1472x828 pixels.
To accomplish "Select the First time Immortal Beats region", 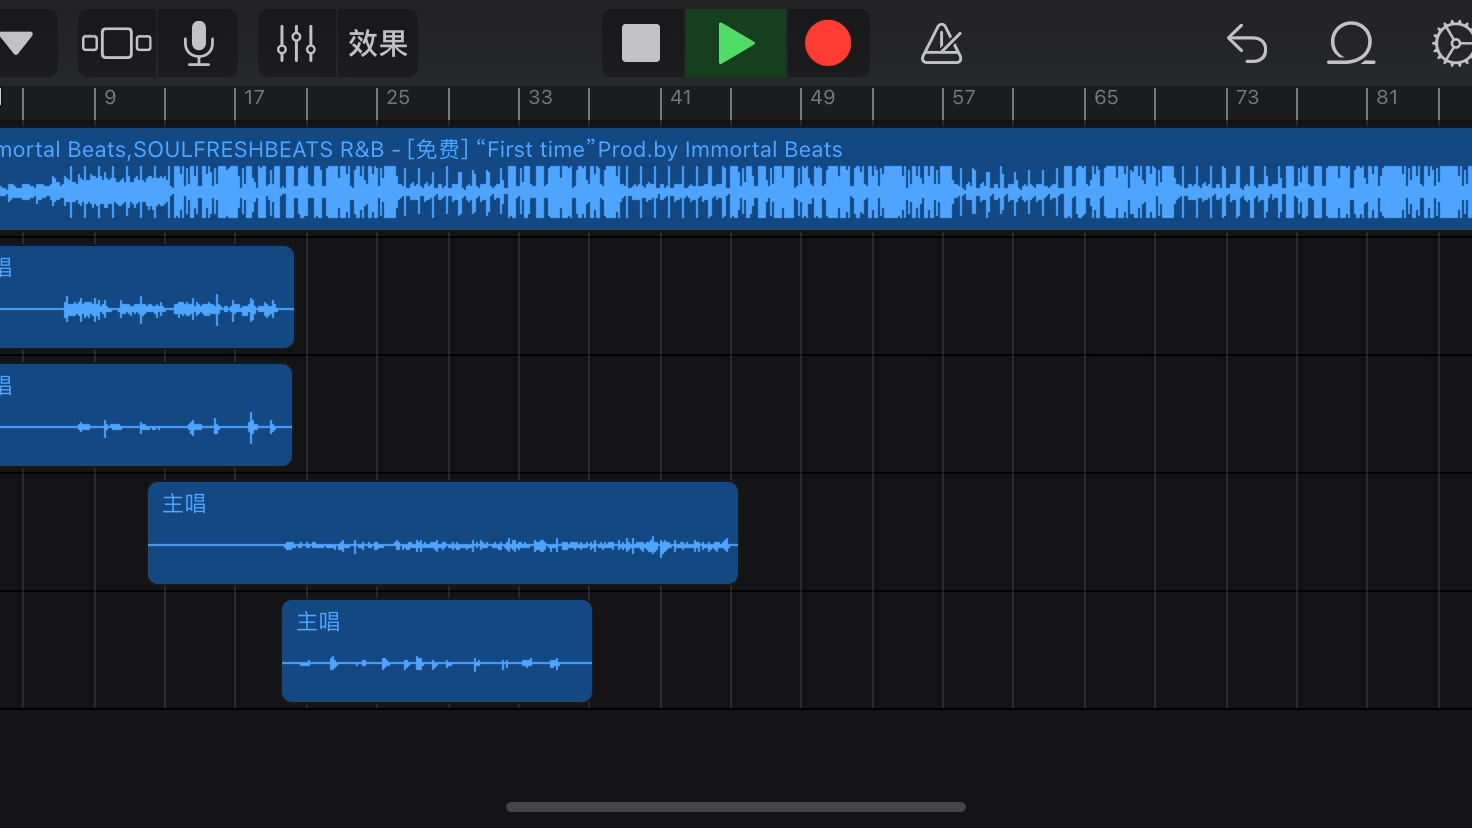I will [x=736, y=179].
